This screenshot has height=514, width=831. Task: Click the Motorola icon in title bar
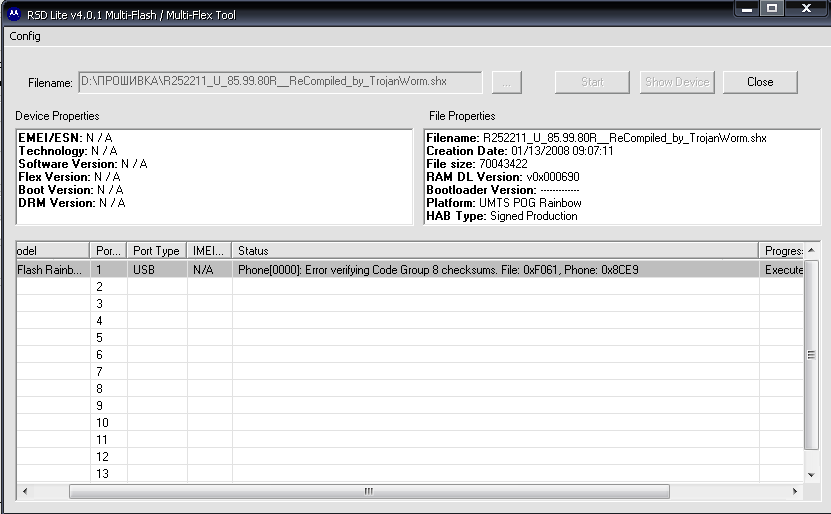point(14,14)
